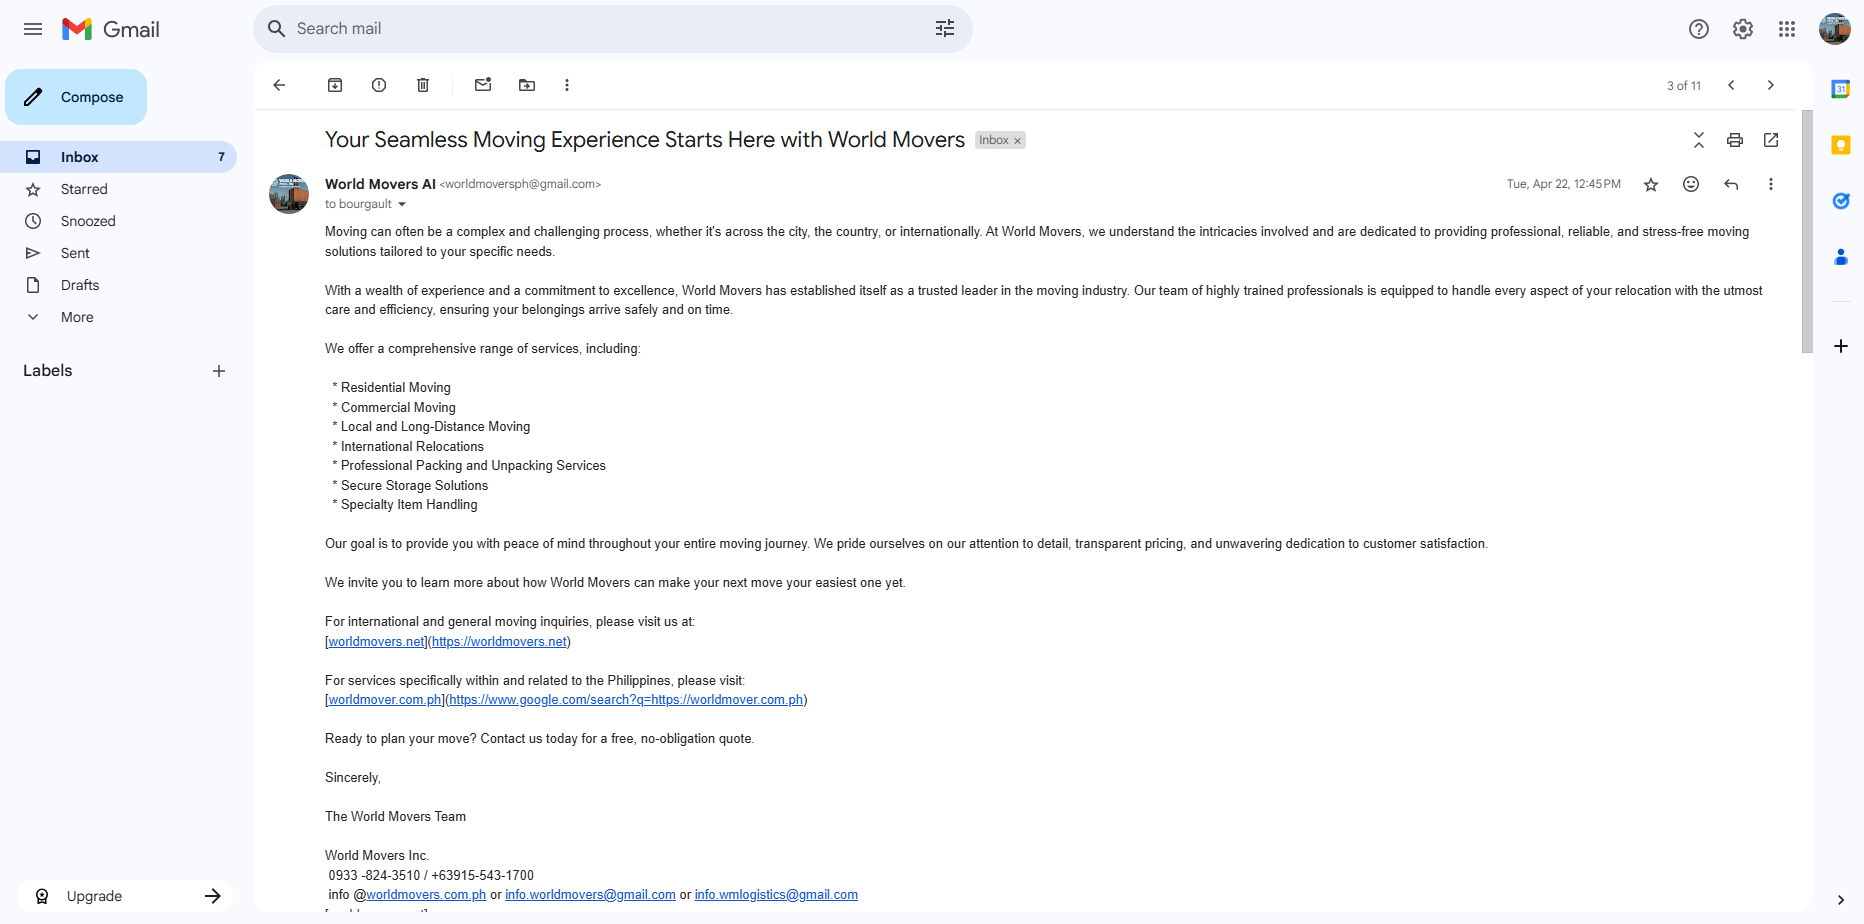
Task: Toggle the main navigation menu
Action: [x=32, y=28]
